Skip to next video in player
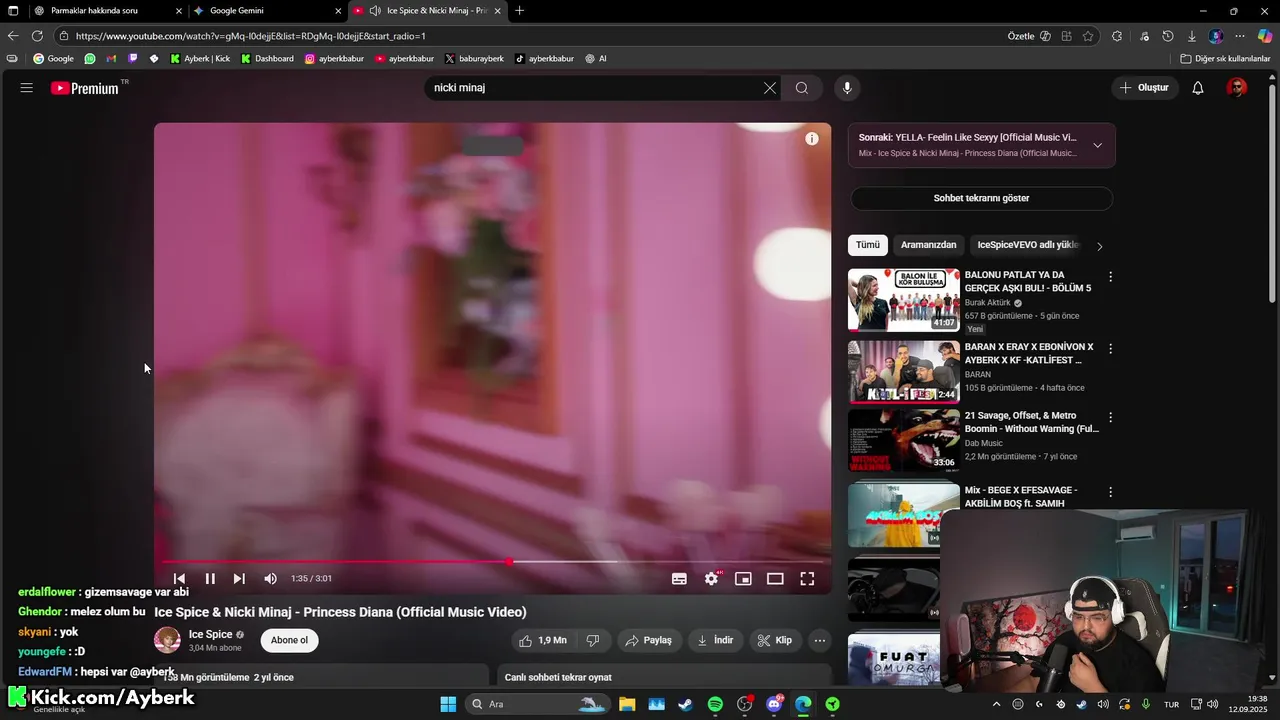Screen dimensions: 1280x720 pyautogui.click(x=239, y=578)
